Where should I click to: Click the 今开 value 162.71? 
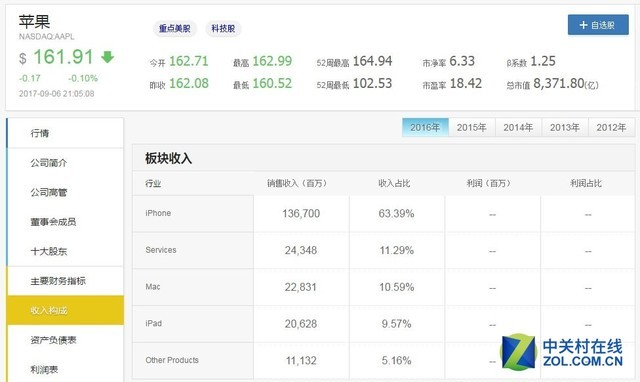point(189,61)
